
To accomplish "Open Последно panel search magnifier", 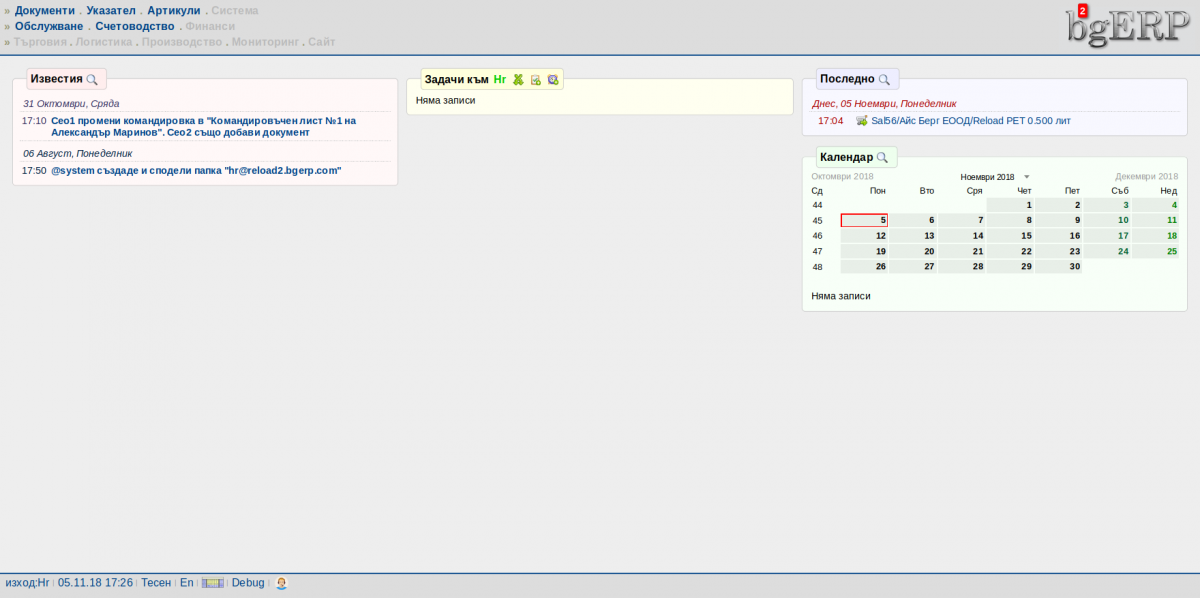I will coord(884,79).
